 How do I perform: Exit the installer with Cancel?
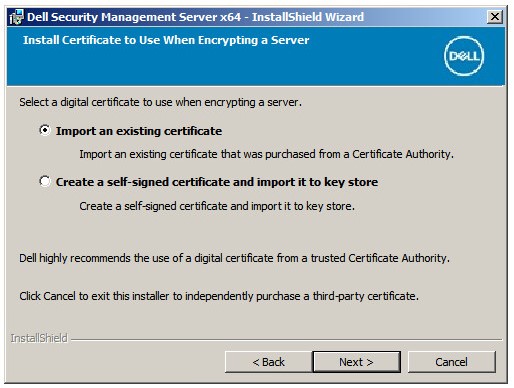[x=452, y=362]
